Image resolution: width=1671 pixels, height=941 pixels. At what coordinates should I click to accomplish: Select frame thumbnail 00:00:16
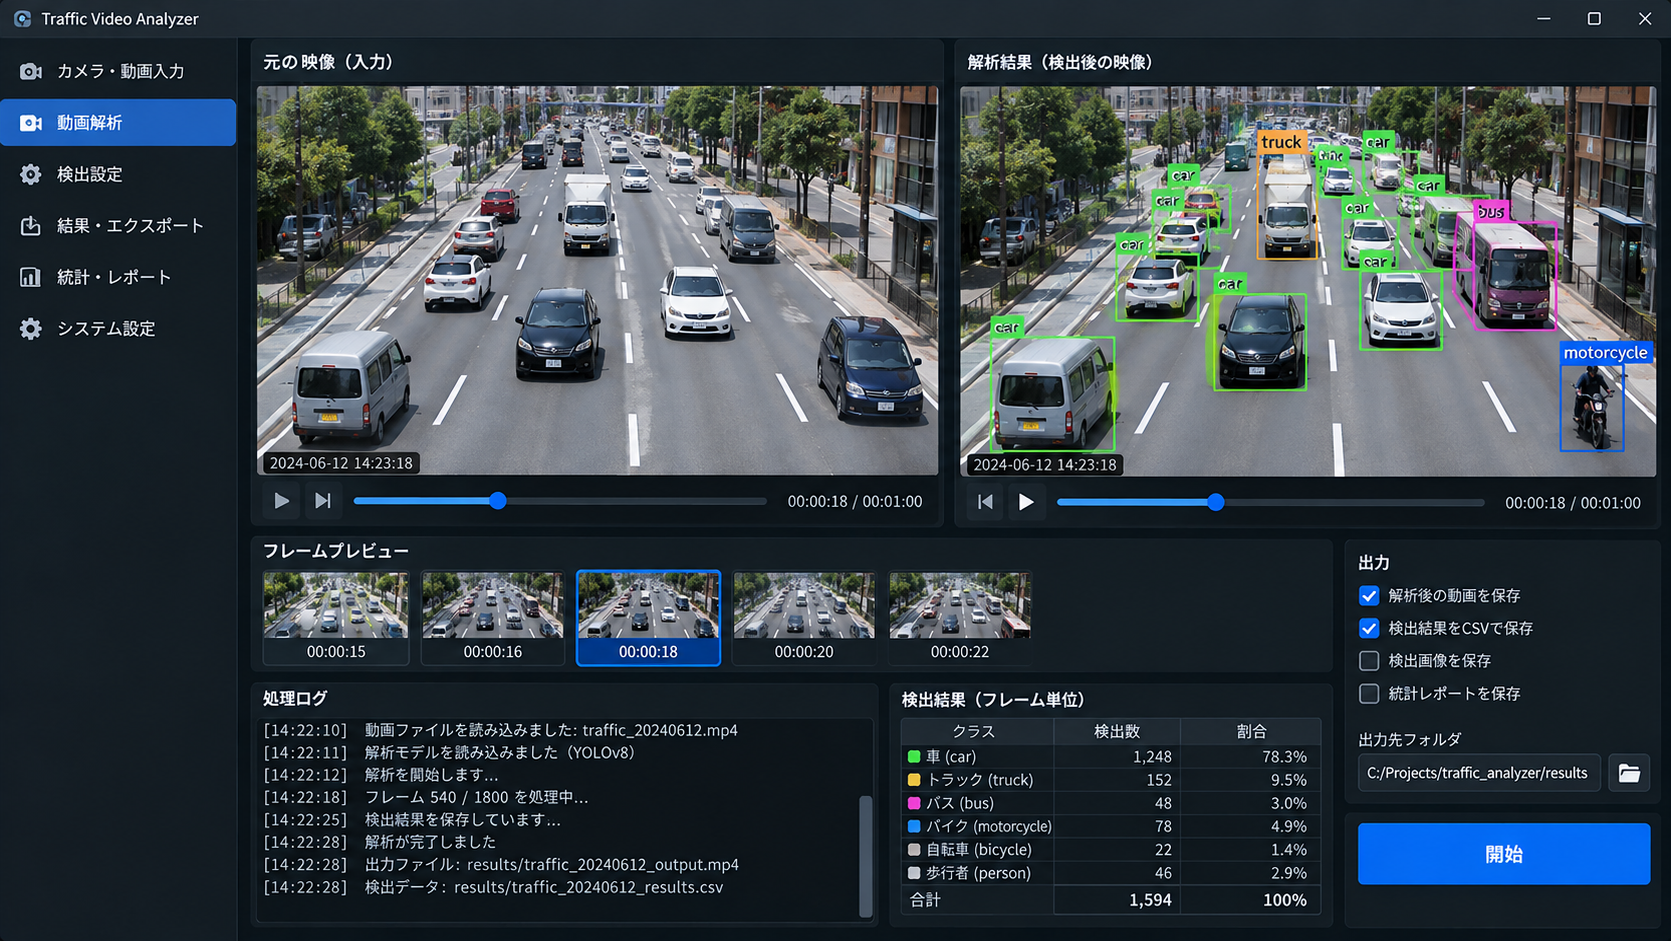[x=492, y=618]
